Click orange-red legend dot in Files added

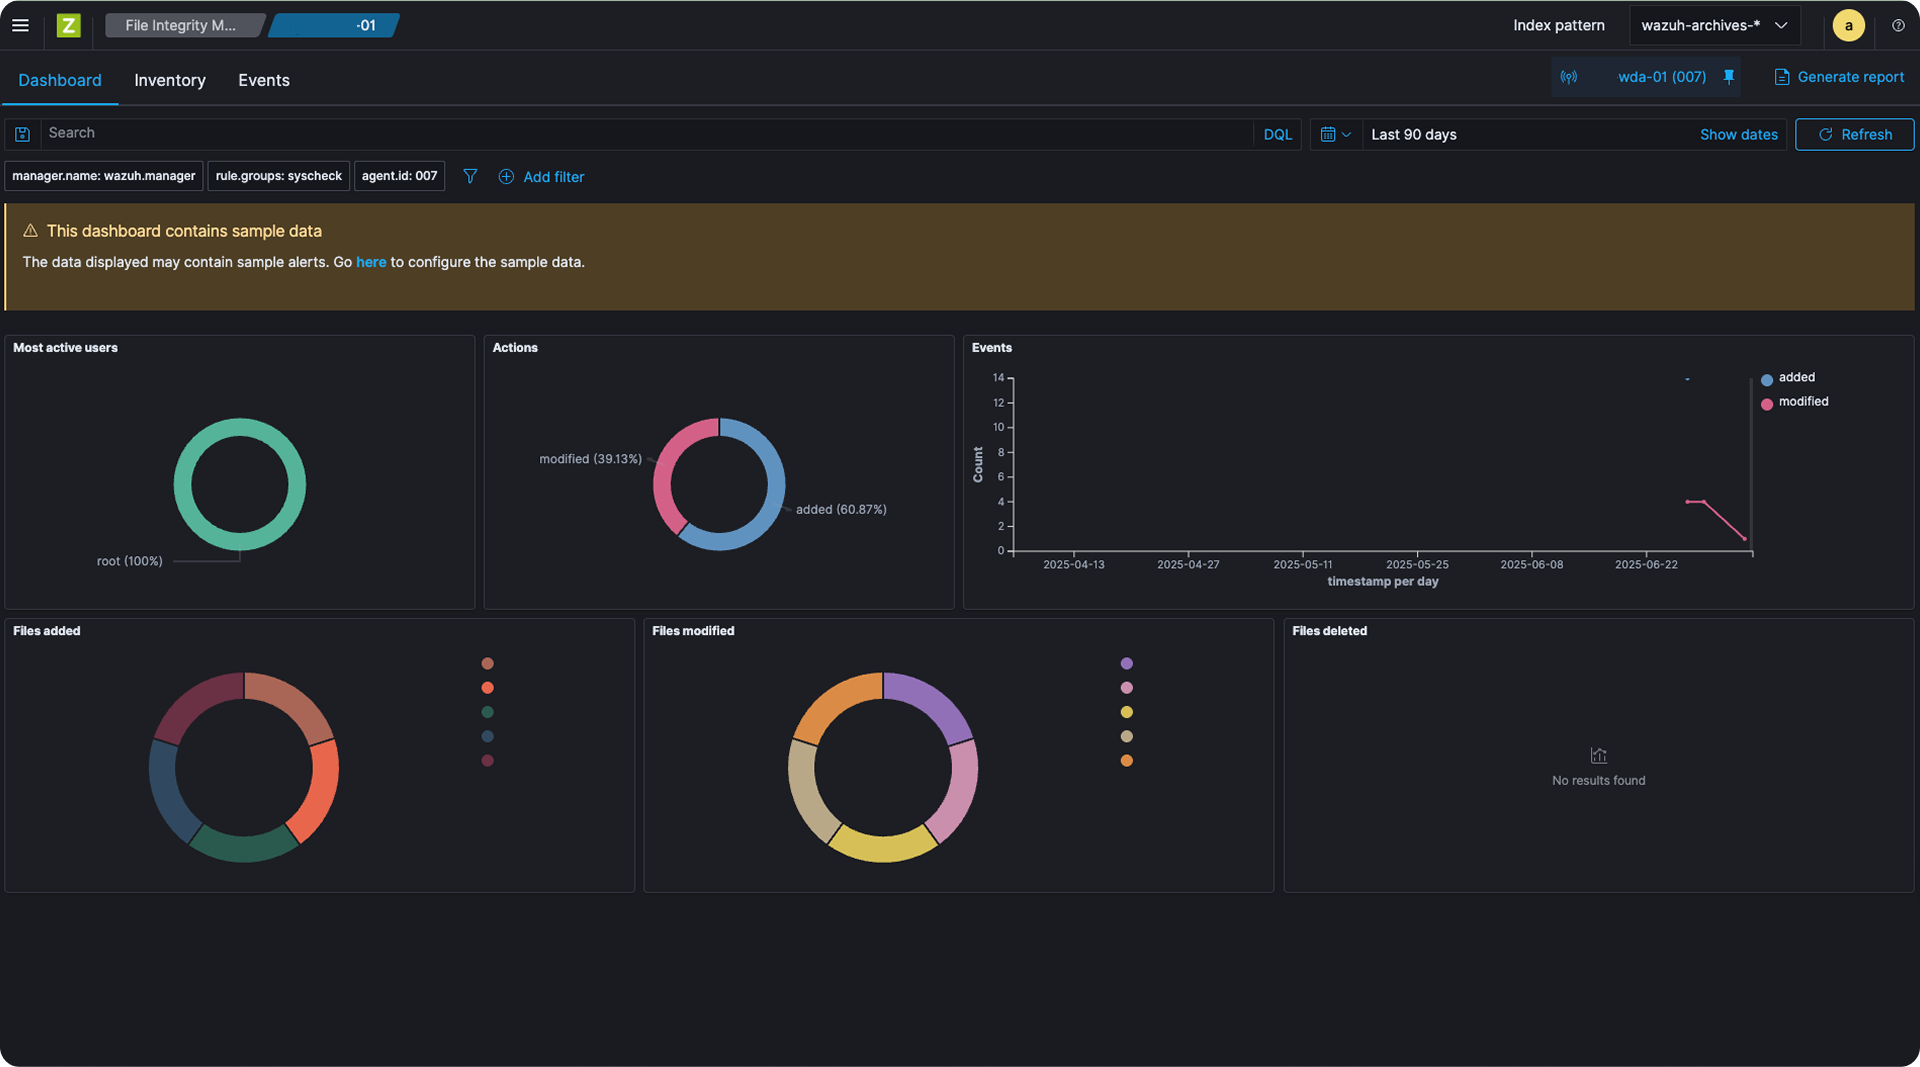pos(488,688)
